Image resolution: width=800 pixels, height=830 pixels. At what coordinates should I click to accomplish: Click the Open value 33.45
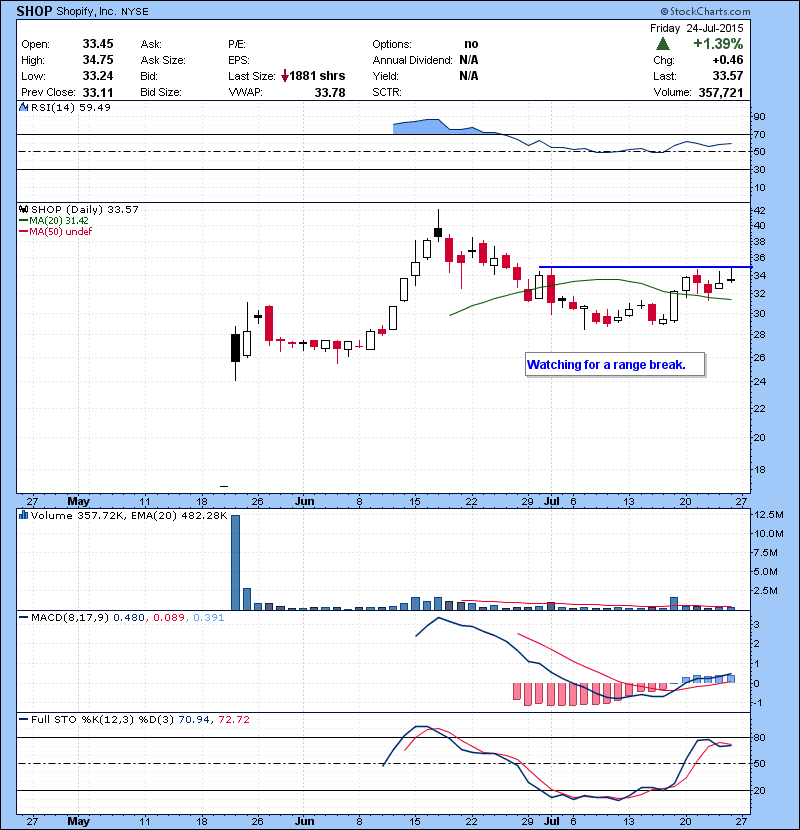tap(98, 44)
